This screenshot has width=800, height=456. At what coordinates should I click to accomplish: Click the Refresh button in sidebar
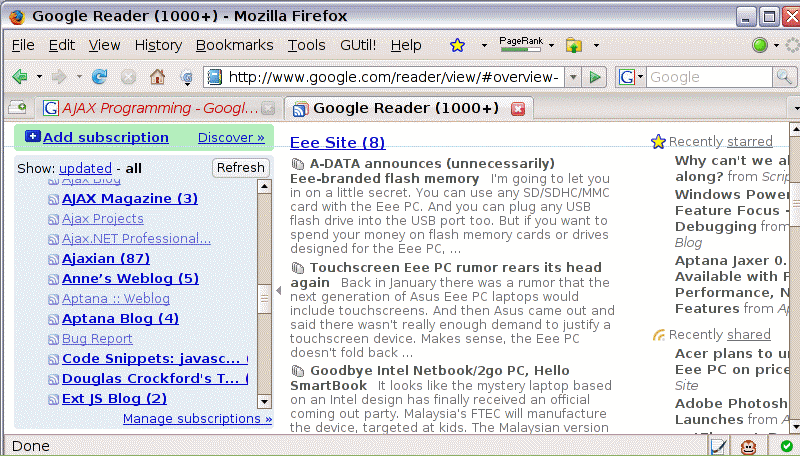pyautogui.click(x=241, y=168)
